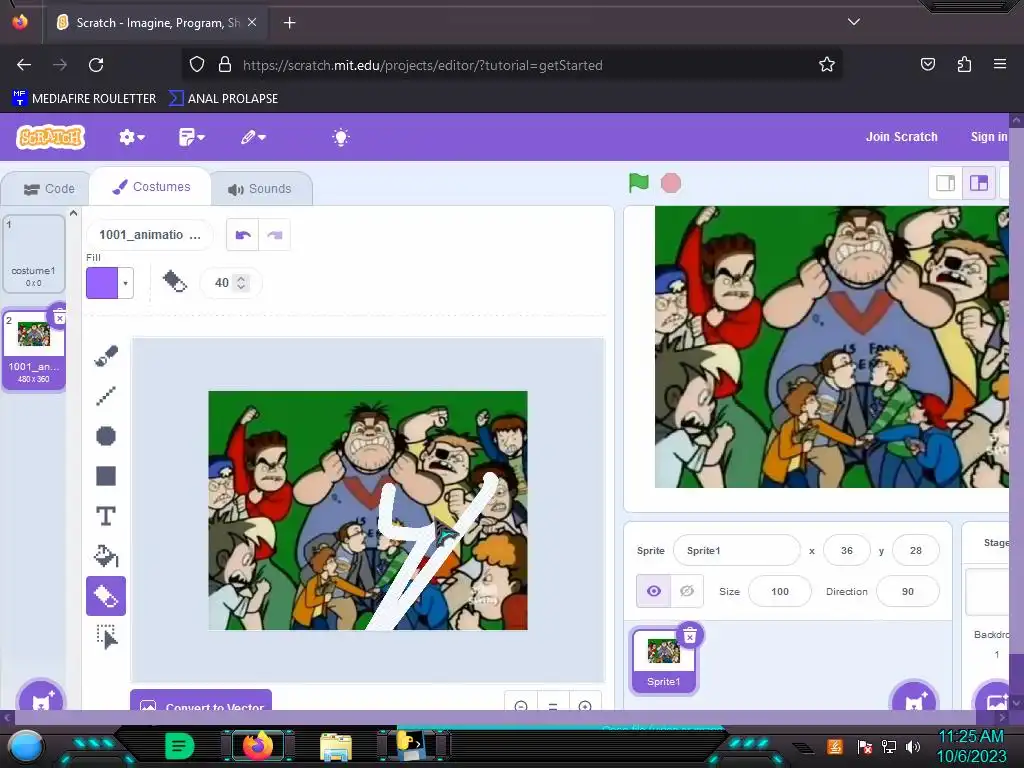The height and width of the screenshot is (768, 1024).
Task: Select the Circle tool
Action: pos(106,436)
